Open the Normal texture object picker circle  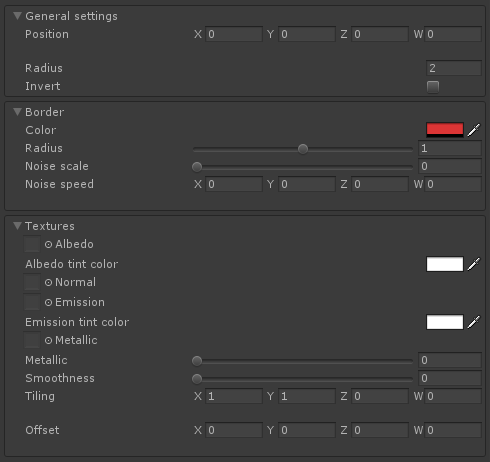pyautogui.click(x=48, y=282)
